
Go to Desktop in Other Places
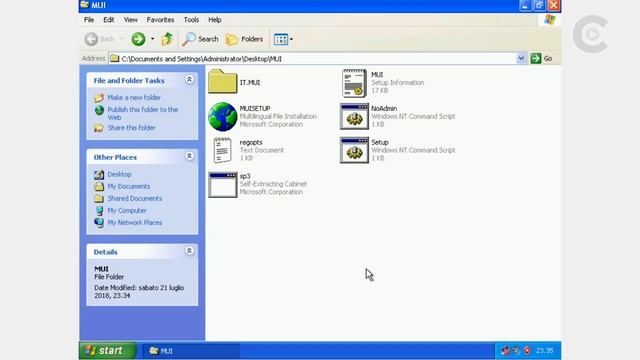point(119,174)
